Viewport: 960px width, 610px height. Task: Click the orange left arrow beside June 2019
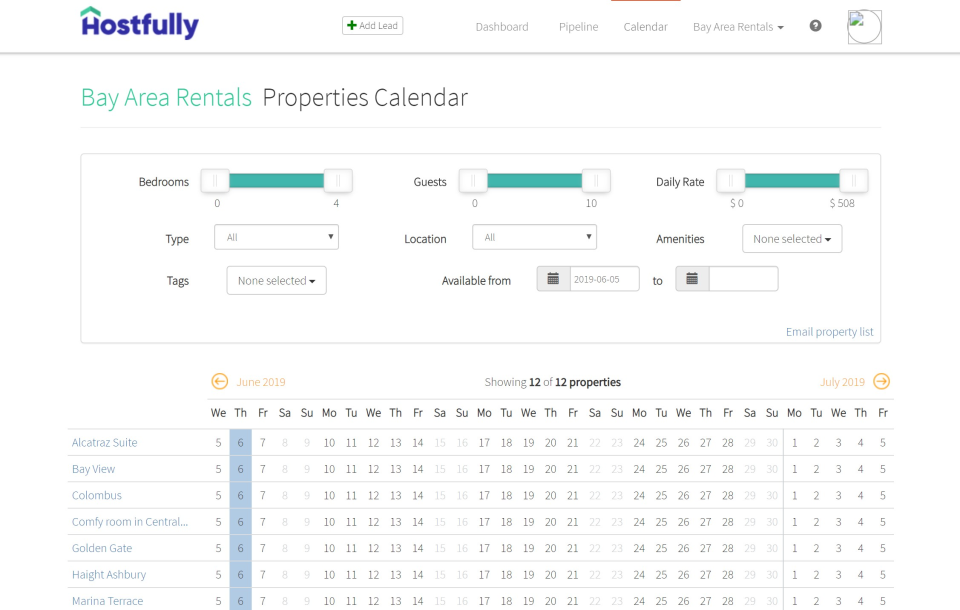coord(219,381)
